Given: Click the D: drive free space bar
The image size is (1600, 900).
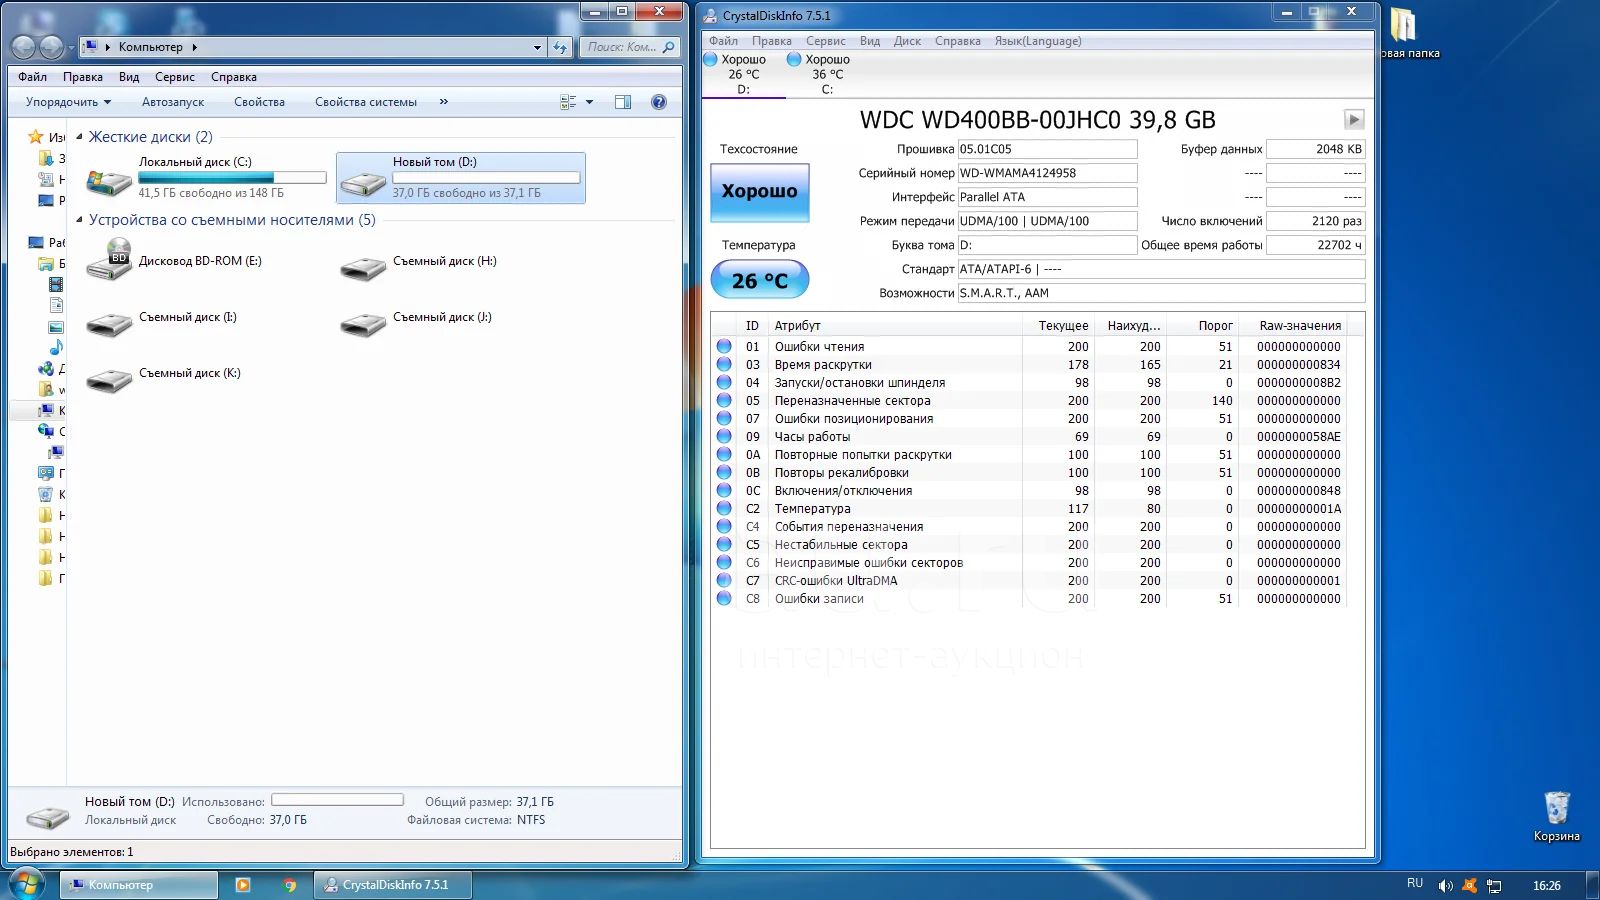Looking at the screenshot, I should click(x=486, y=177).
